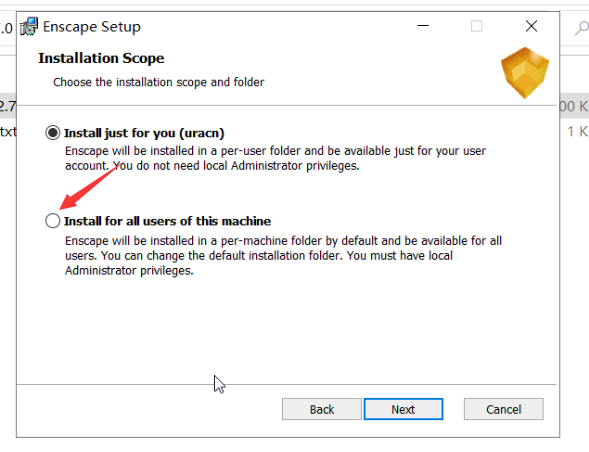Click the Enscape Setup title text
Screen dimensions: 589x452
92,27
